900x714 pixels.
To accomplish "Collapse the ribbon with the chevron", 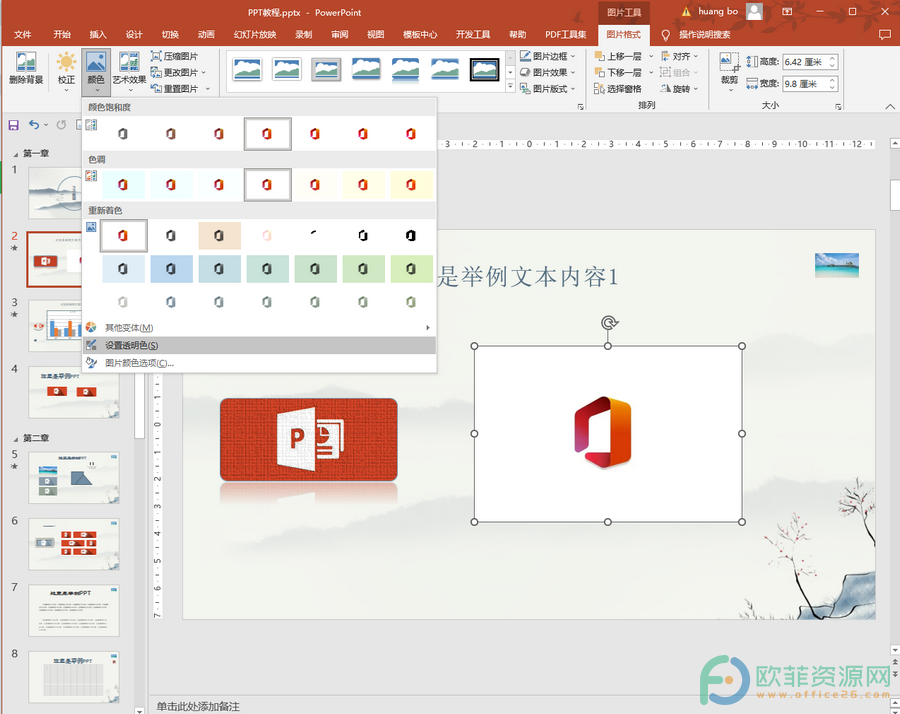I will 890,106.
